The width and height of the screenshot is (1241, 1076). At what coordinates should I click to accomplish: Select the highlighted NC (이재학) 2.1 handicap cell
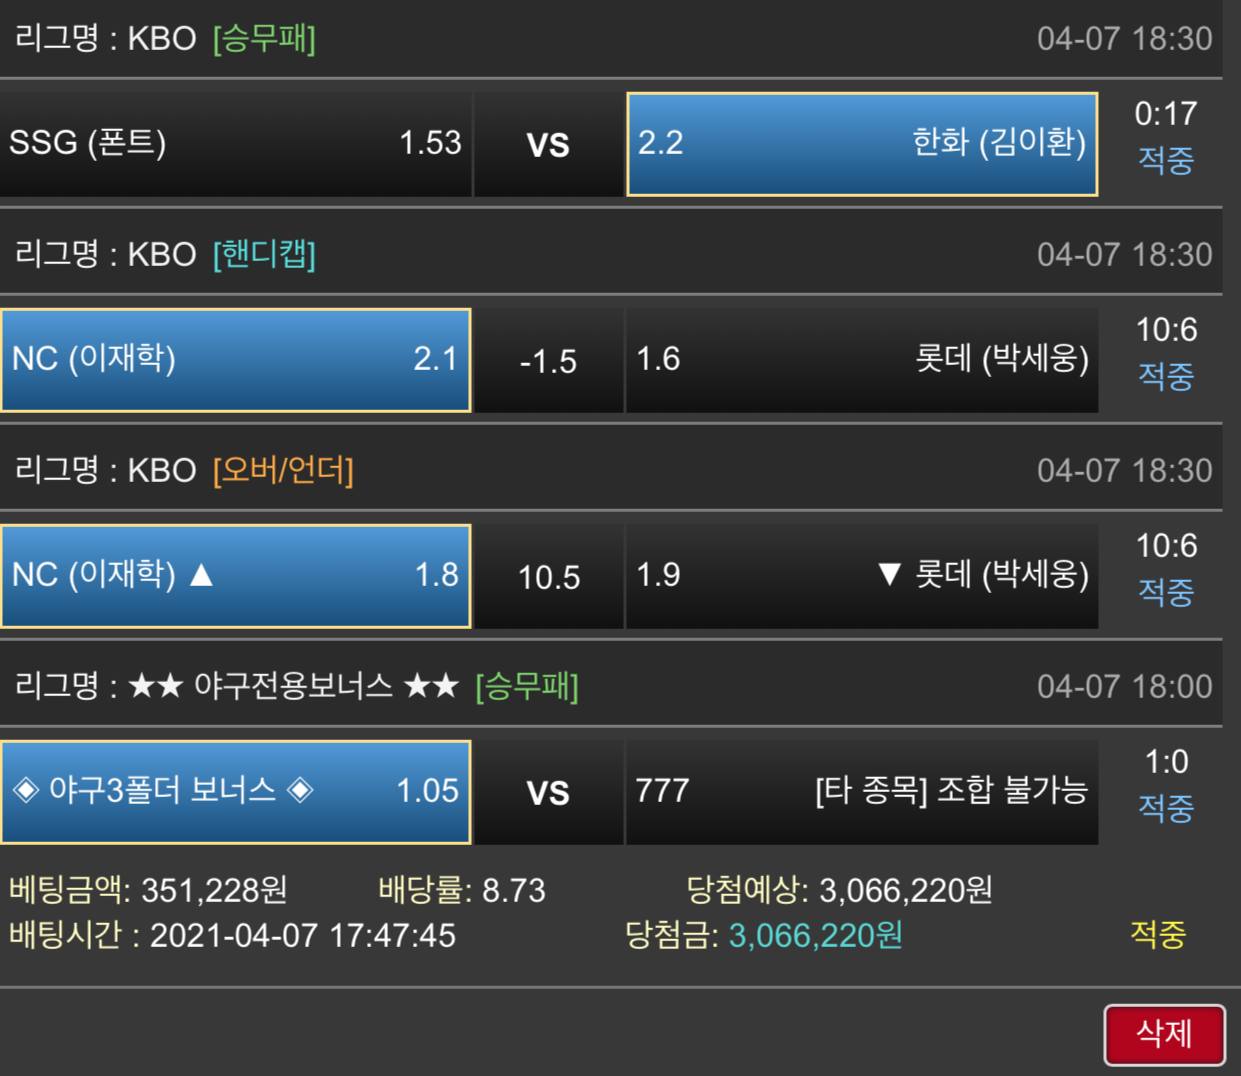(235, 360)
